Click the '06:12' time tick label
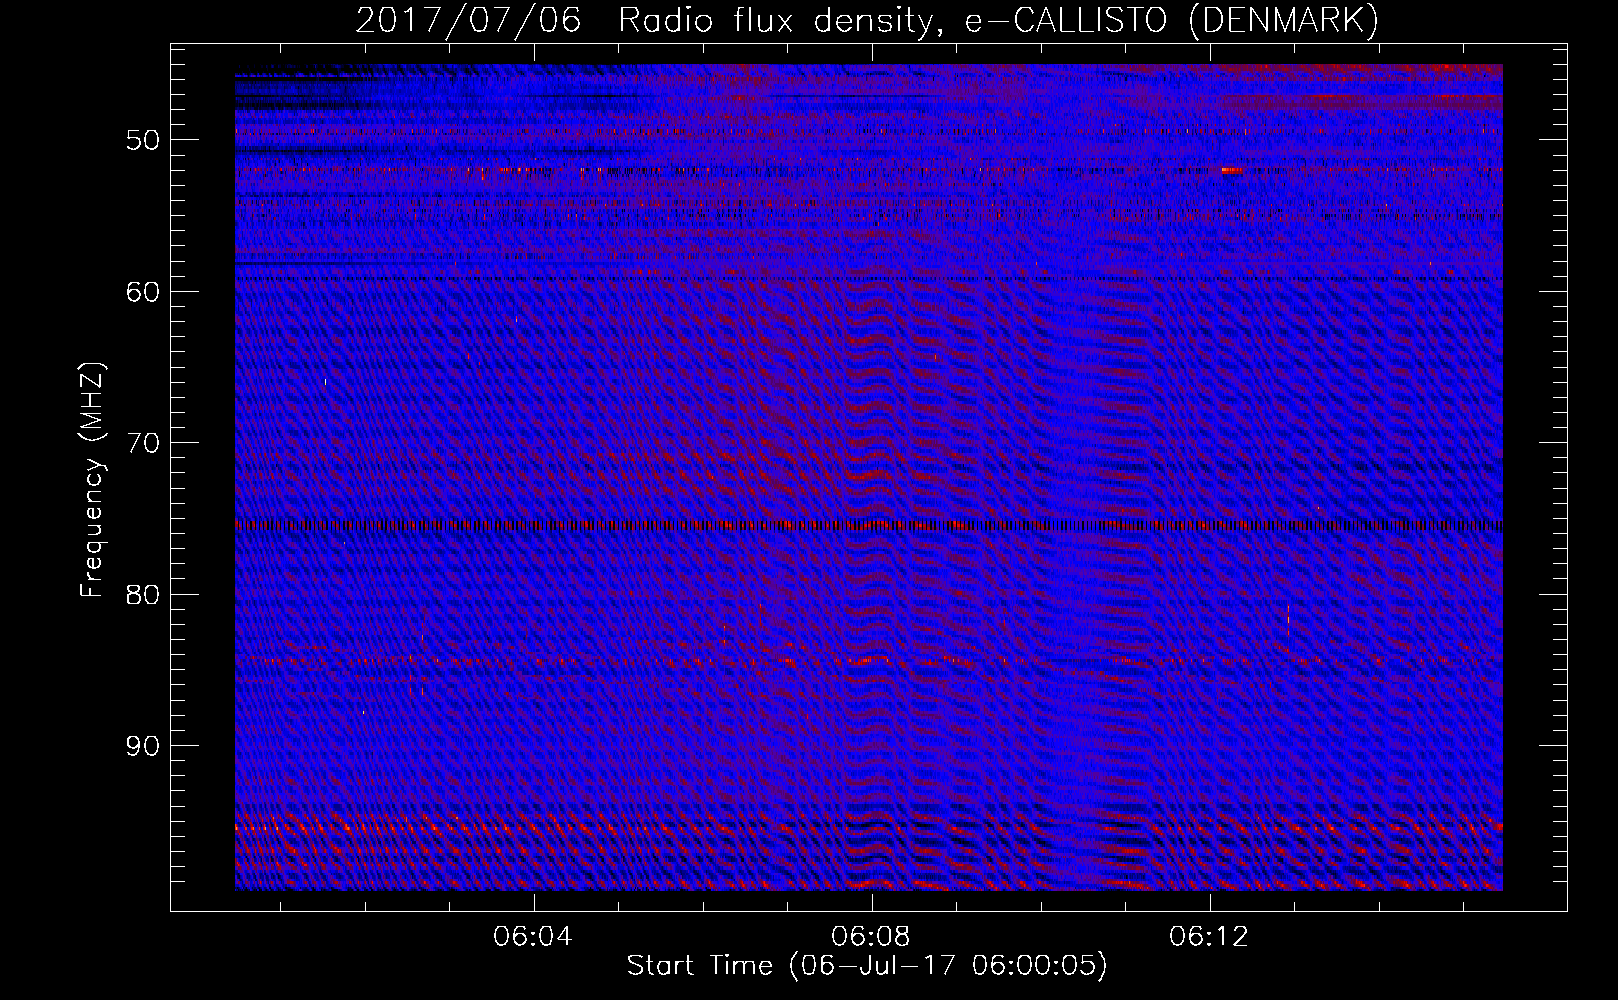This screenshot has height=1000, width=1618. (x=1209, y=937)
